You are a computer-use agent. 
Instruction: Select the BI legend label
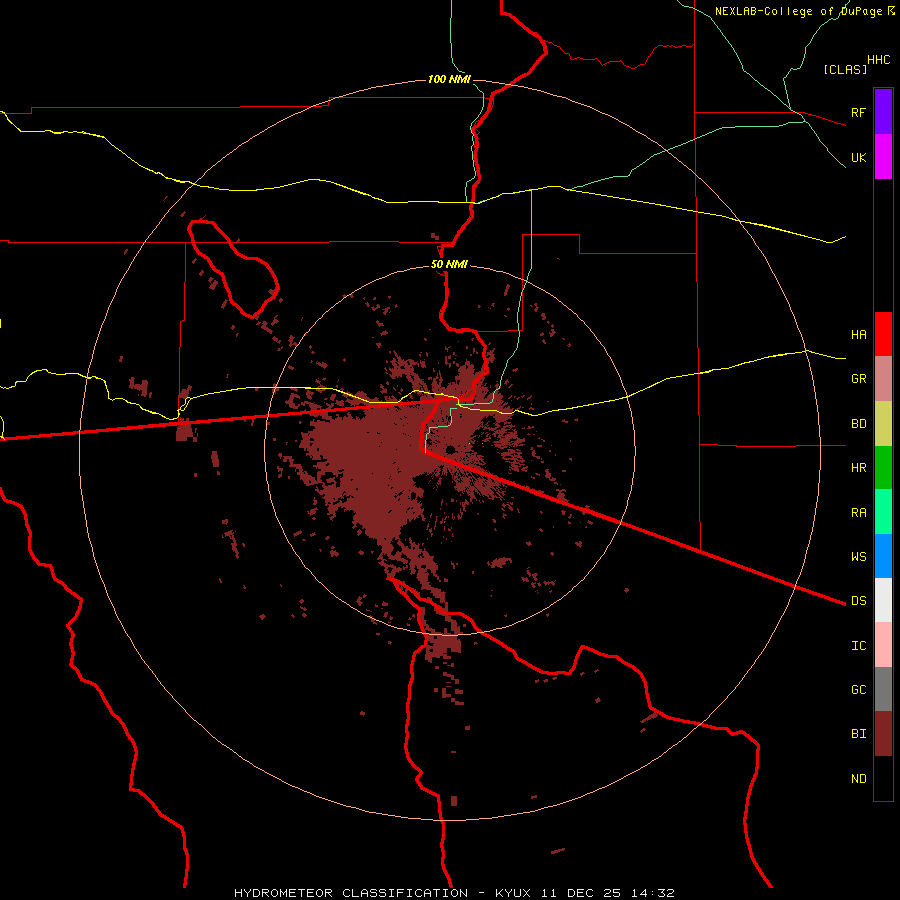point(858,734)
